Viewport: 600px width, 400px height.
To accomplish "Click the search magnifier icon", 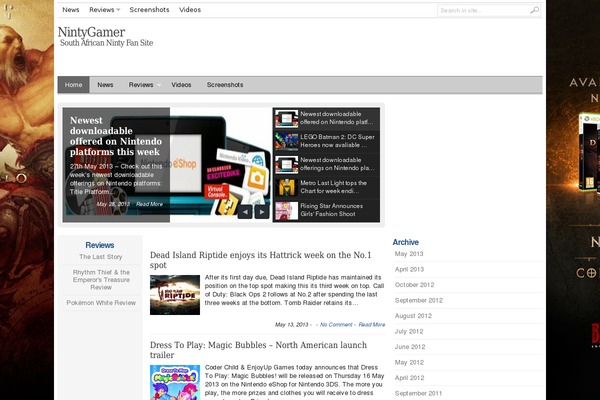I will pyautogui.click(x=534, y=10).
